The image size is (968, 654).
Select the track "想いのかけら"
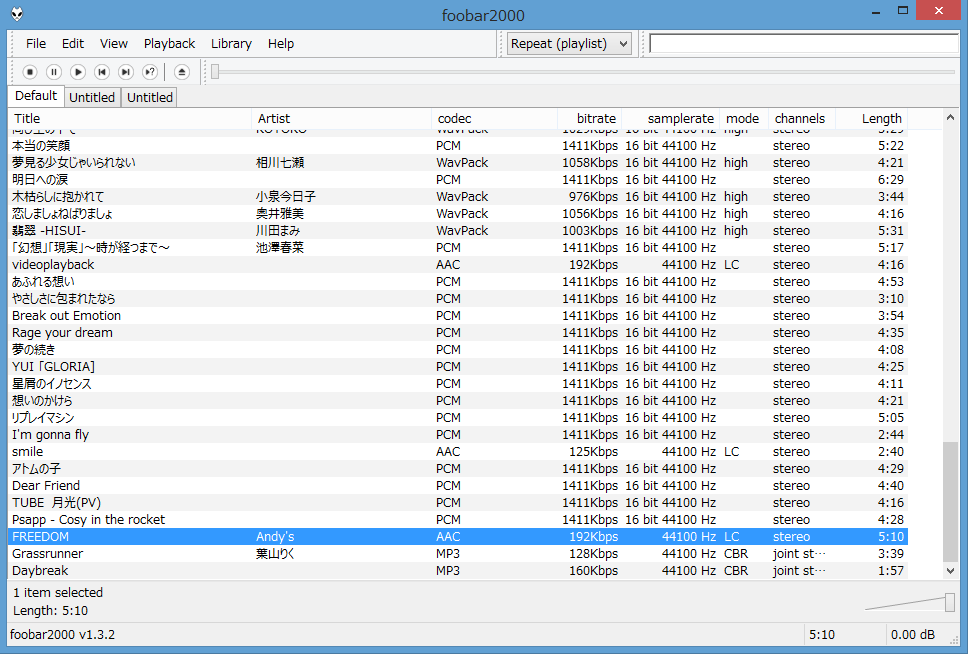point(457,401)
